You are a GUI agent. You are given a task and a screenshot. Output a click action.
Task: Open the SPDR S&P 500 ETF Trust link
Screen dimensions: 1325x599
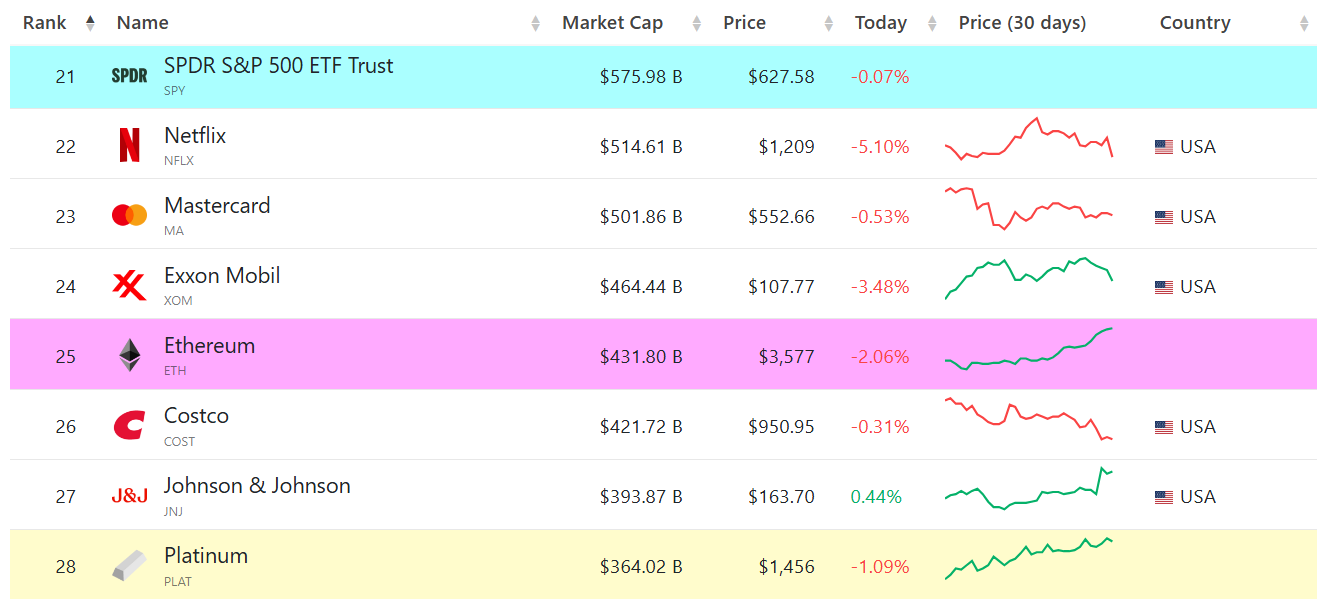click(279, 66)
